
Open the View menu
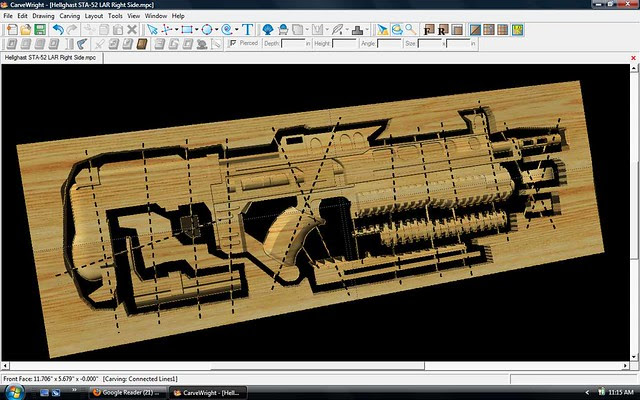tap(133, 16)
